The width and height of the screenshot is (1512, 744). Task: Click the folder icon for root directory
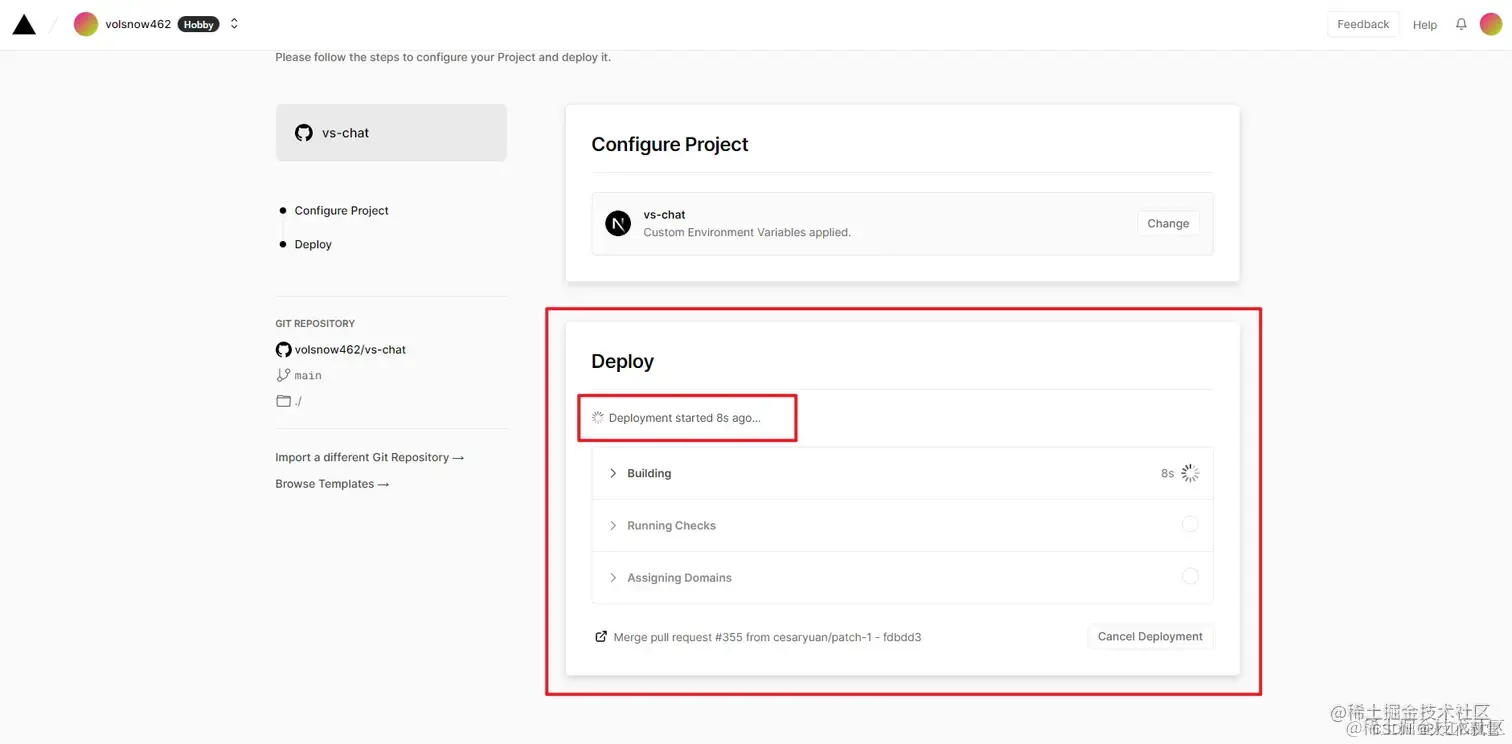coord(283,401)
